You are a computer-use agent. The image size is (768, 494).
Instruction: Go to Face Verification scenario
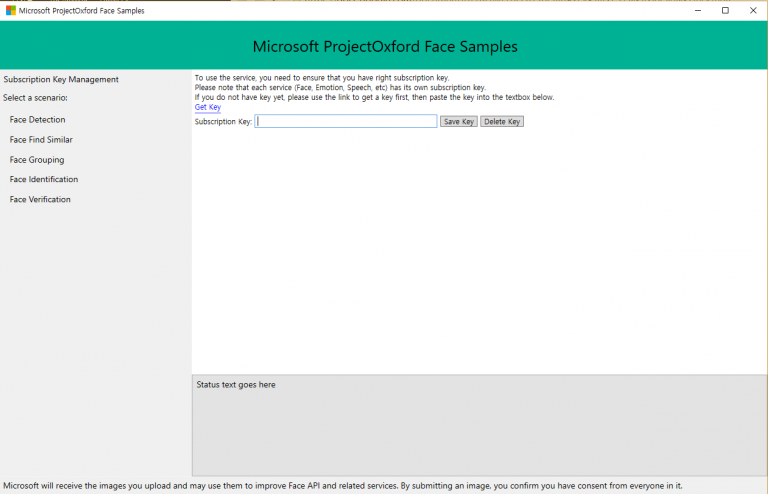tap(40, 200)
